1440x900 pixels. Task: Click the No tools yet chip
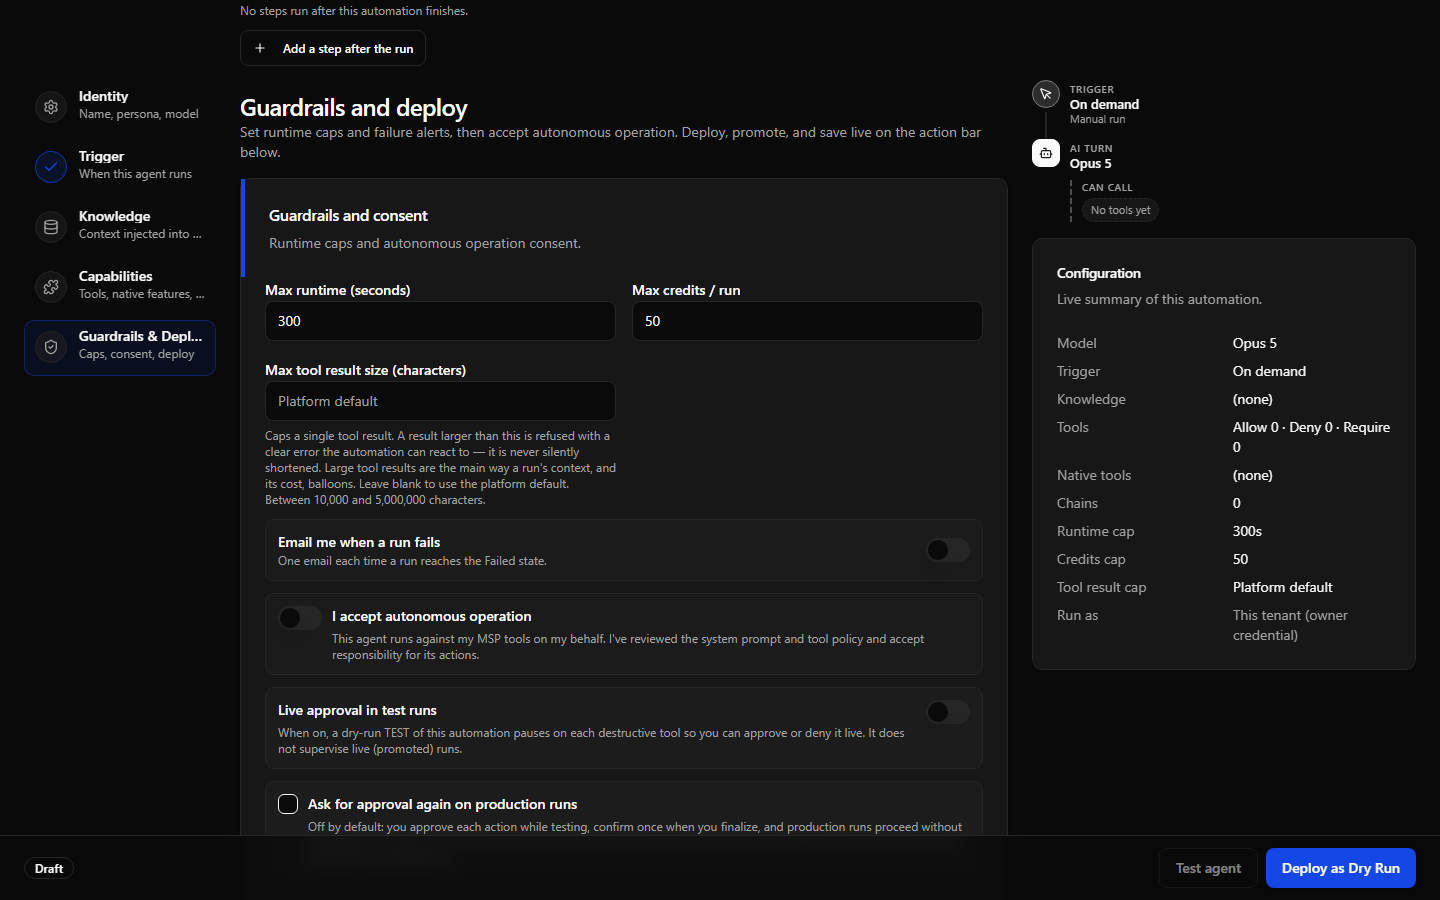pyautogui.click(x=1120, y=210)
